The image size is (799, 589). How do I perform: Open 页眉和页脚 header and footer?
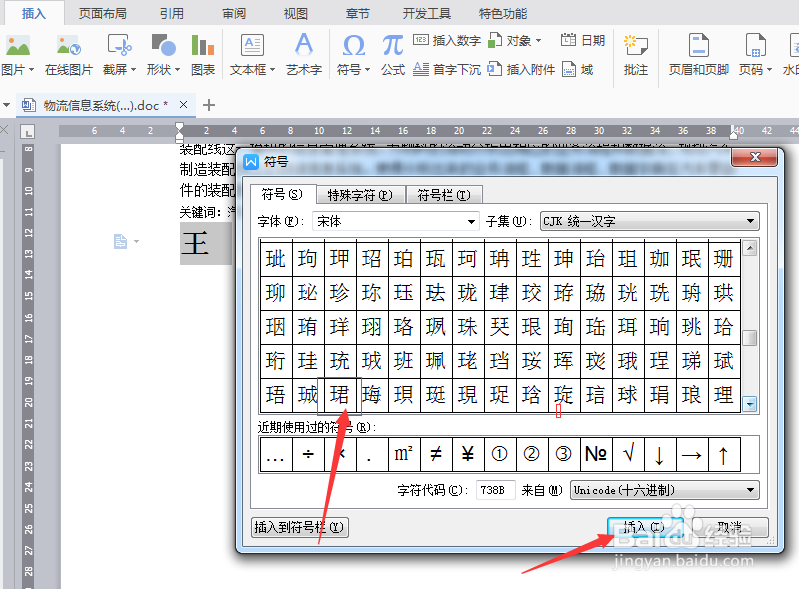tap(699, 55)
